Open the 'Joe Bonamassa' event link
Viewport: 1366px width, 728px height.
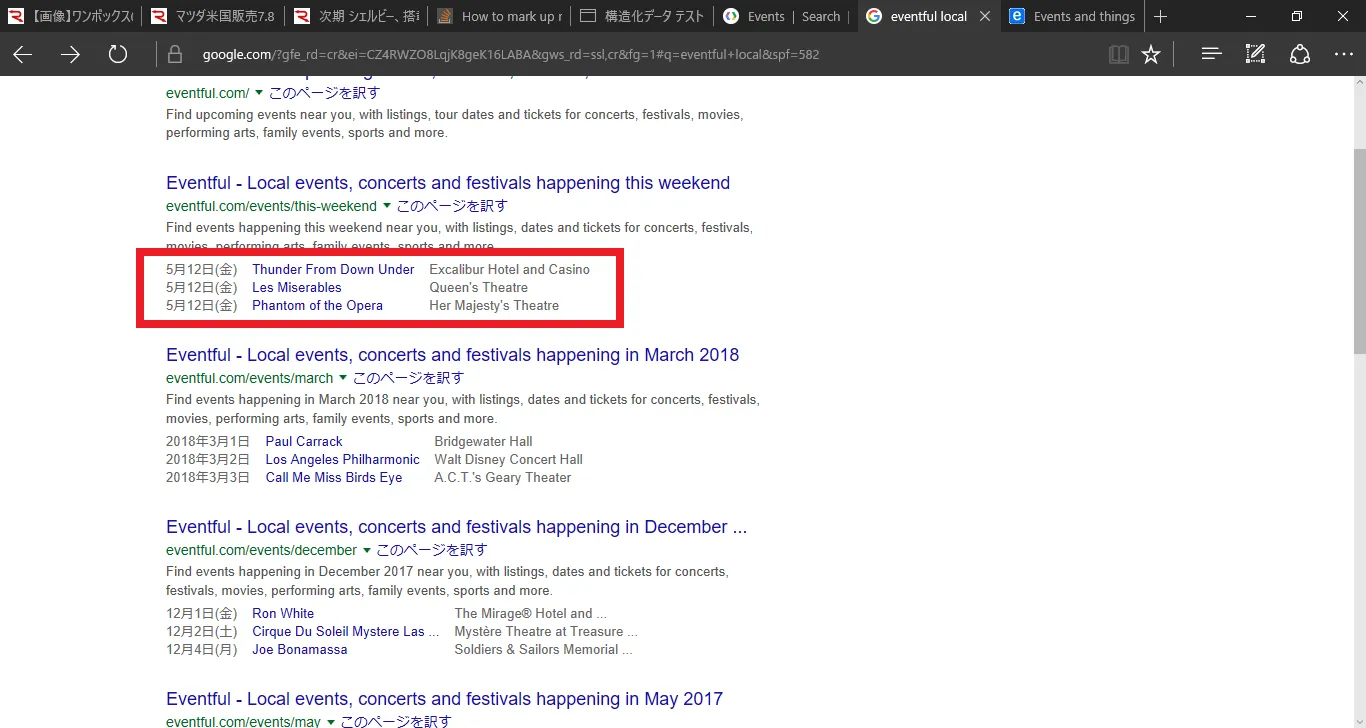[300, 649]
